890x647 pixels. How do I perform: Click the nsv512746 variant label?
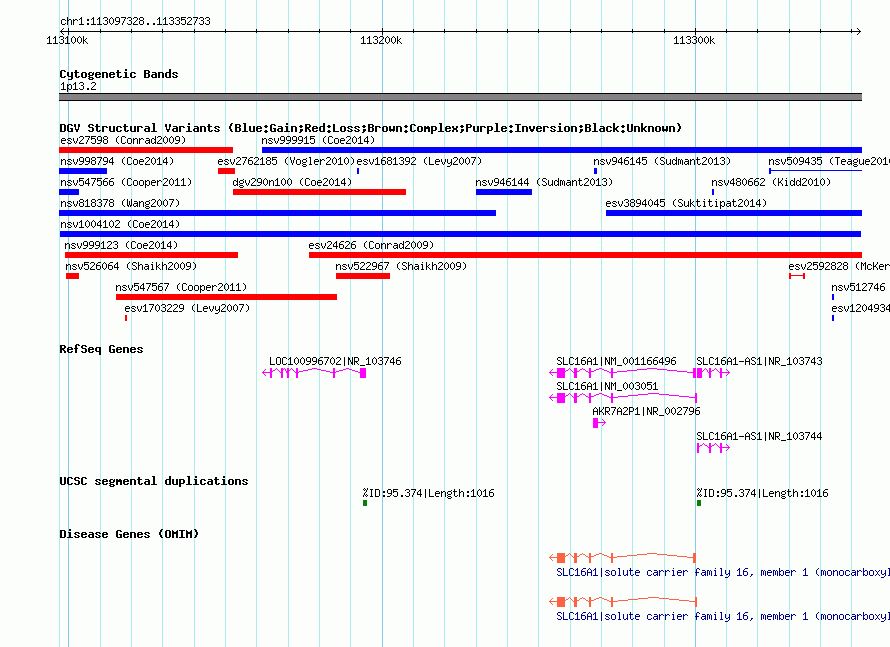tap(858, 287)
